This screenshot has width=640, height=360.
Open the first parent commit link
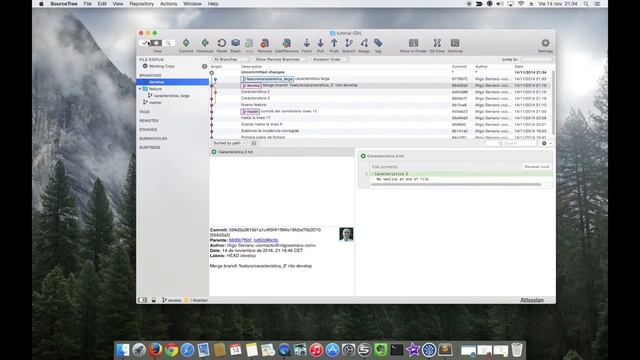[240, 240]
